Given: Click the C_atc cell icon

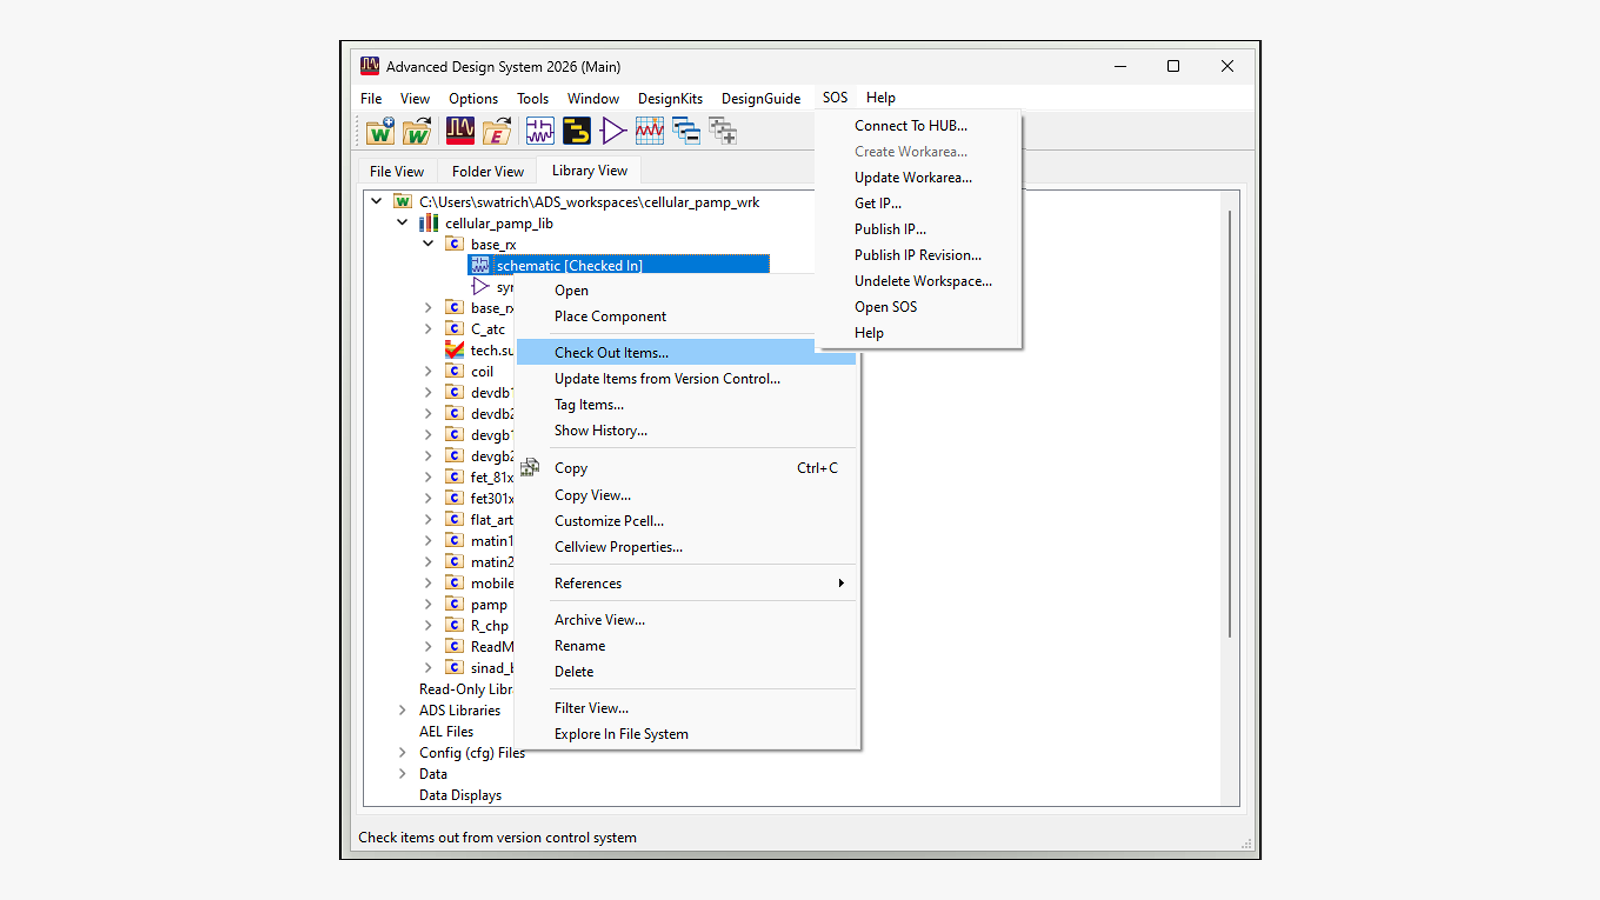Looking at the screenshot, I should click(454, 329).
